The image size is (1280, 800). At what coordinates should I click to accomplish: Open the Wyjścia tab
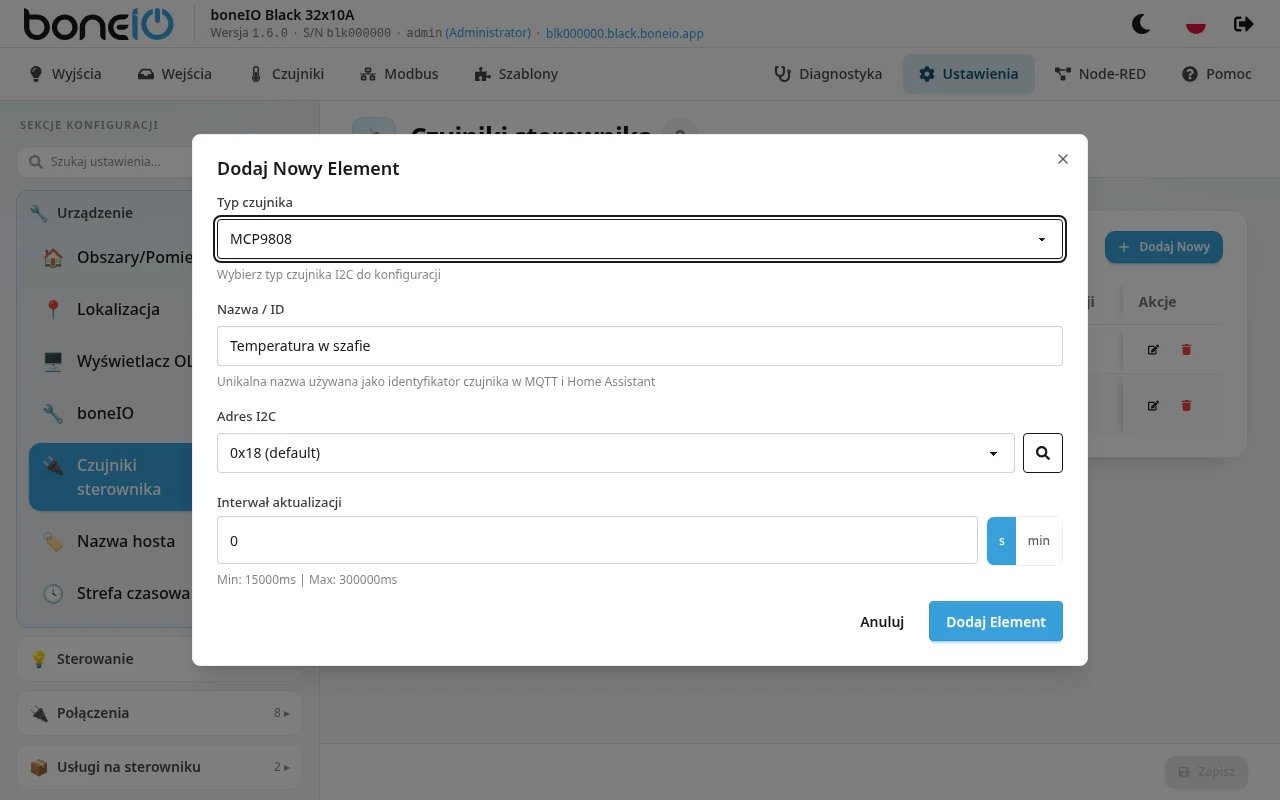pos(65,74)
